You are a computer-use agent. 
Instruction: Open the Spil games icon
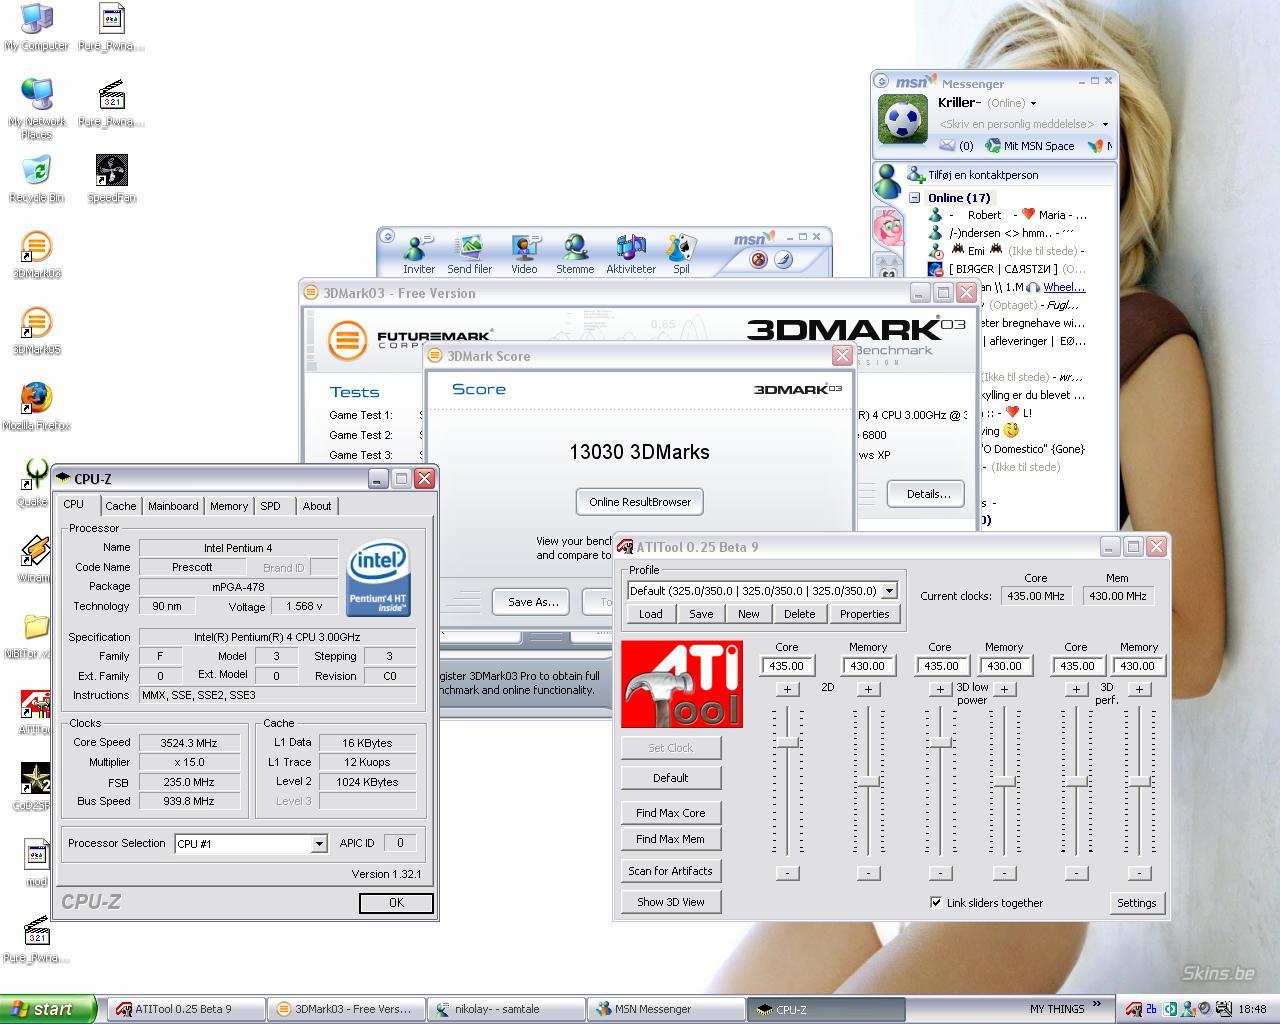click(x=681, y=248)
